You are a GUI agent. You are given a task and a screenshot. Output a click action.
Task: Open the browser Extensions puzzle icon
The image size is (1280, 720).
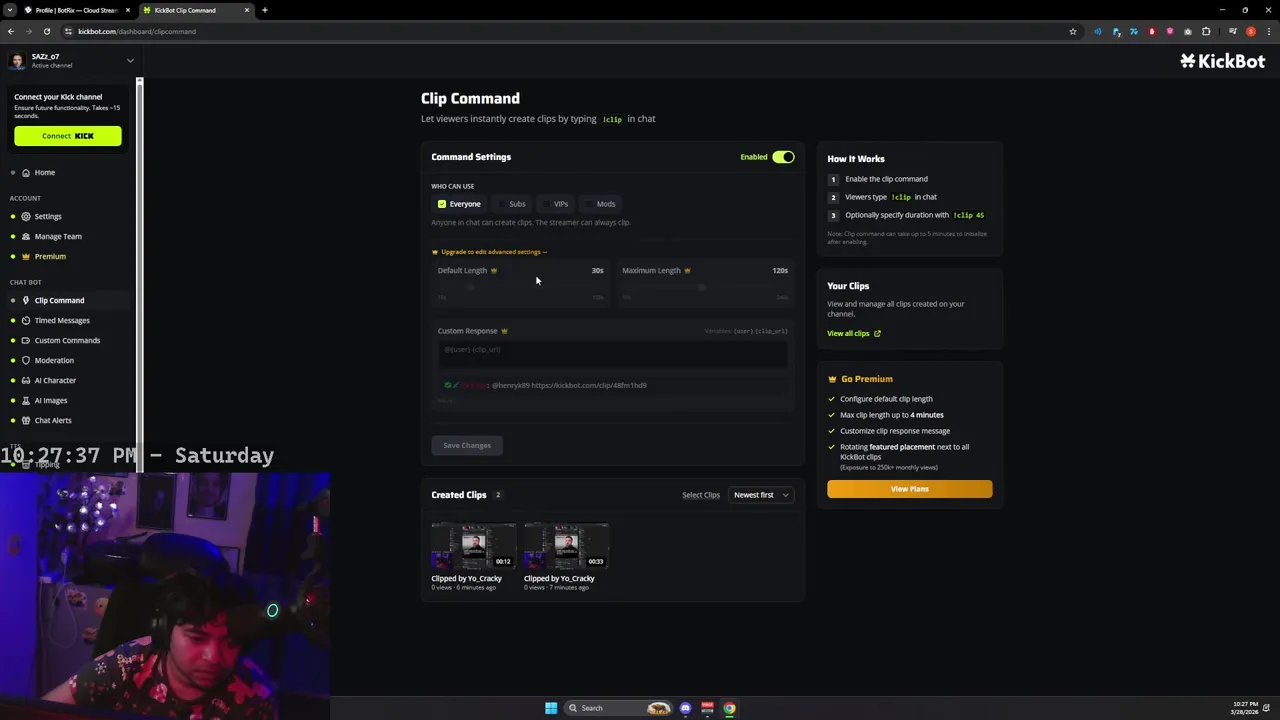point(1206,31)
